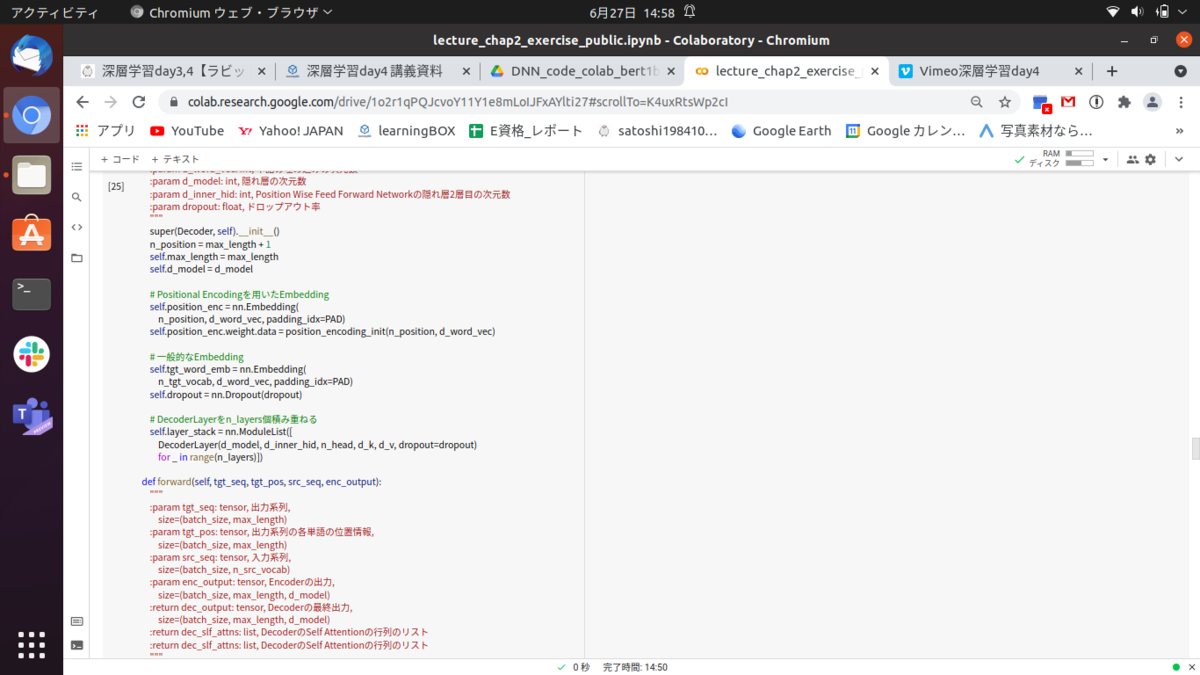Open Colab terminal icon at sidebar bottom

point(77,645)
